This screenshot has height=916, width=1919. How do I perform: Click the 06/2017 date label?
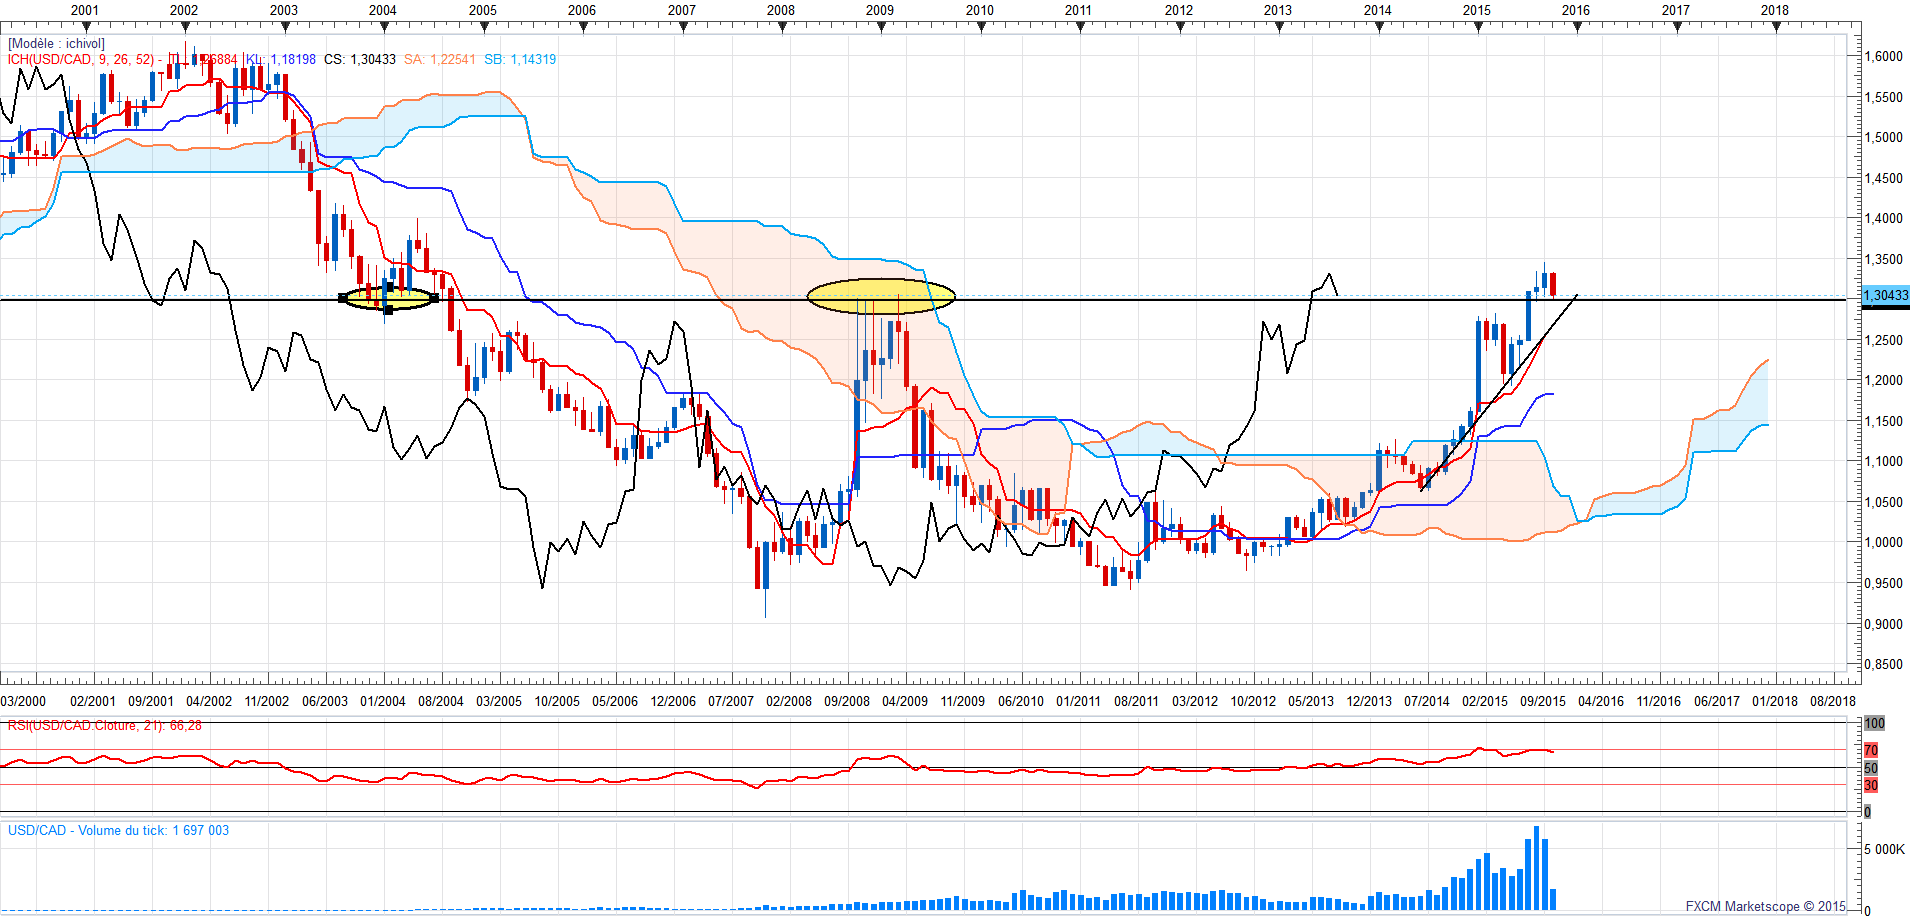1717,701
